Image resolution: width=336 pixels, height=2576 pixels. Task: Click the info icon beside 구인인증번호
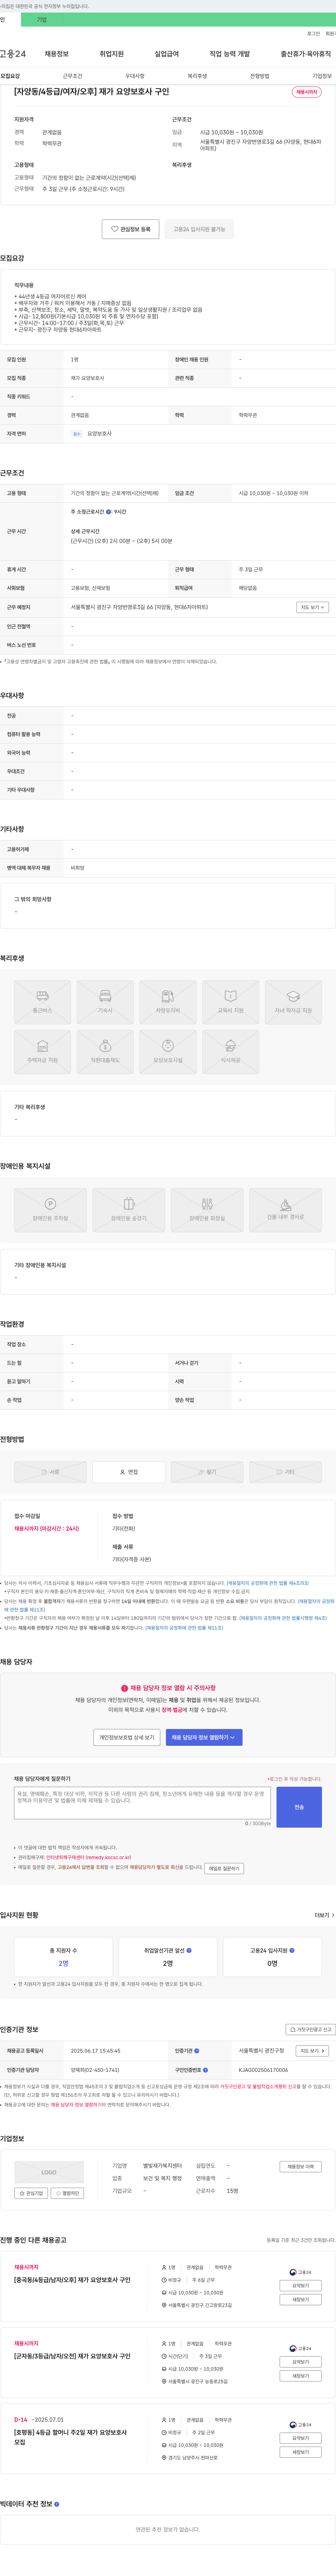[x=206, y=2070]
